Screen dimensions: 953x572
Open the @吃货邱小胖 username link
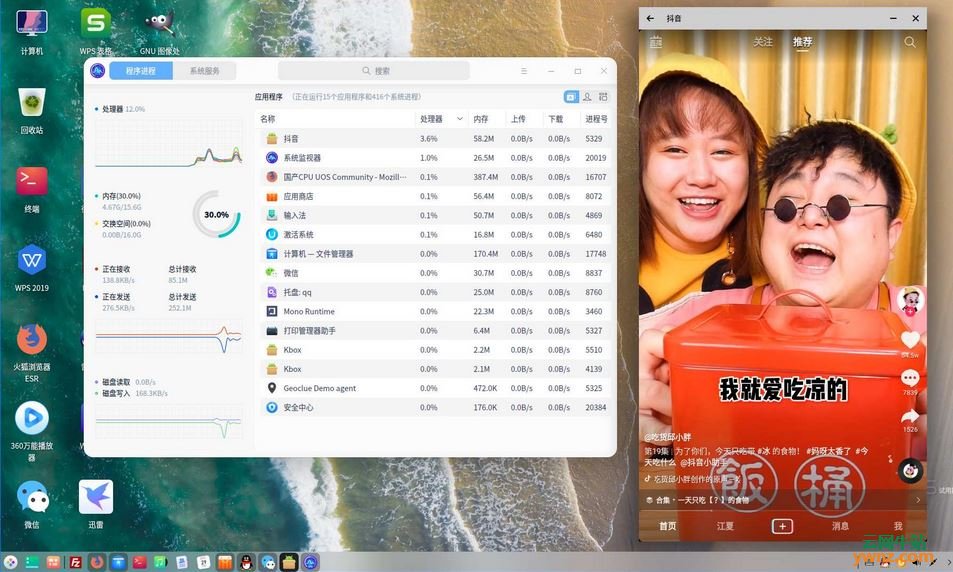668,437
